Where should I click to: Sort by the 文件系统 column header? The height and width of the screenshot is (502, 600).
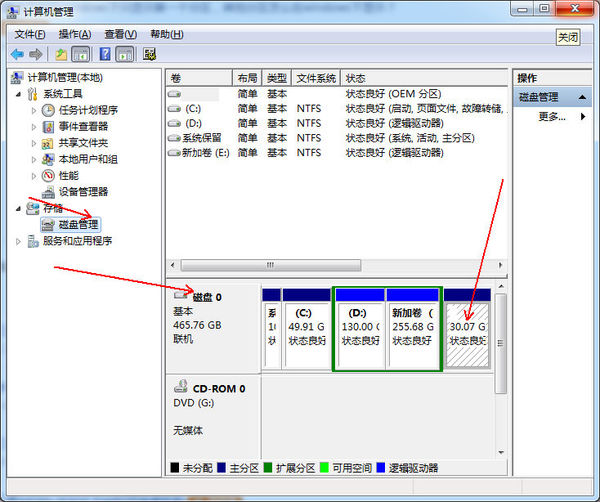pos(317,78)
